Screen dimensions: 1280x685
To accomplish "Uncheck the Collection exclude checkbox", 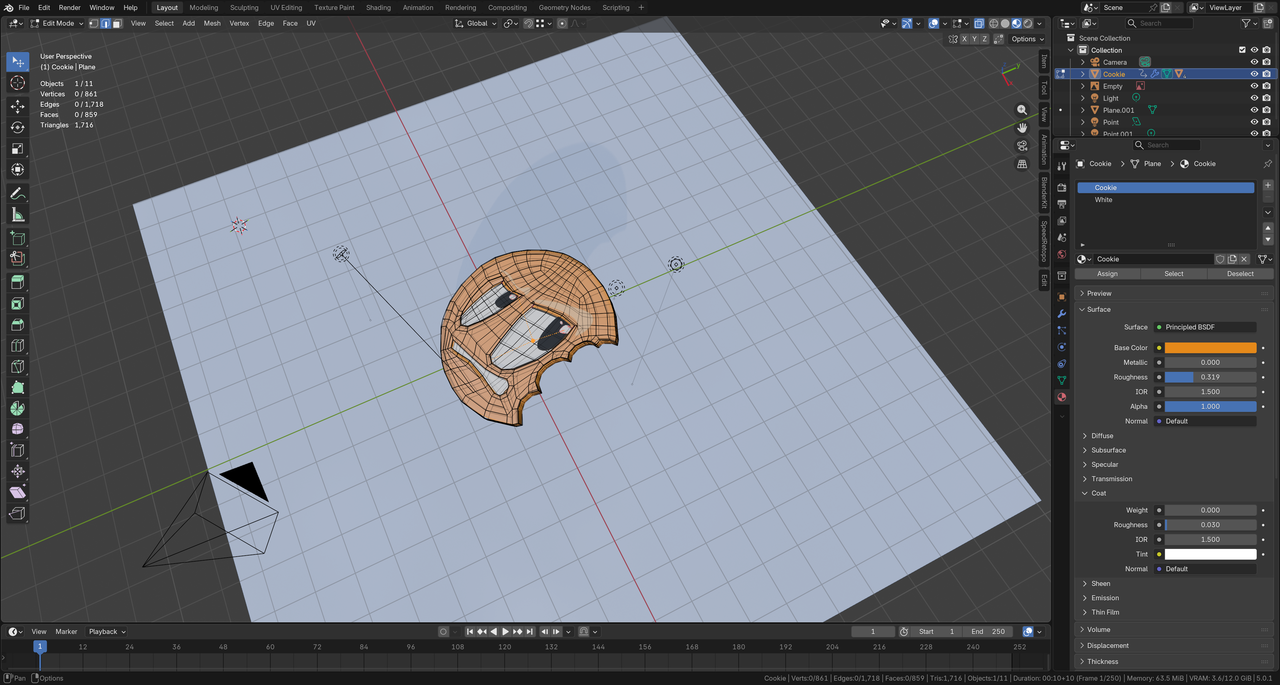I will 1242,50.
